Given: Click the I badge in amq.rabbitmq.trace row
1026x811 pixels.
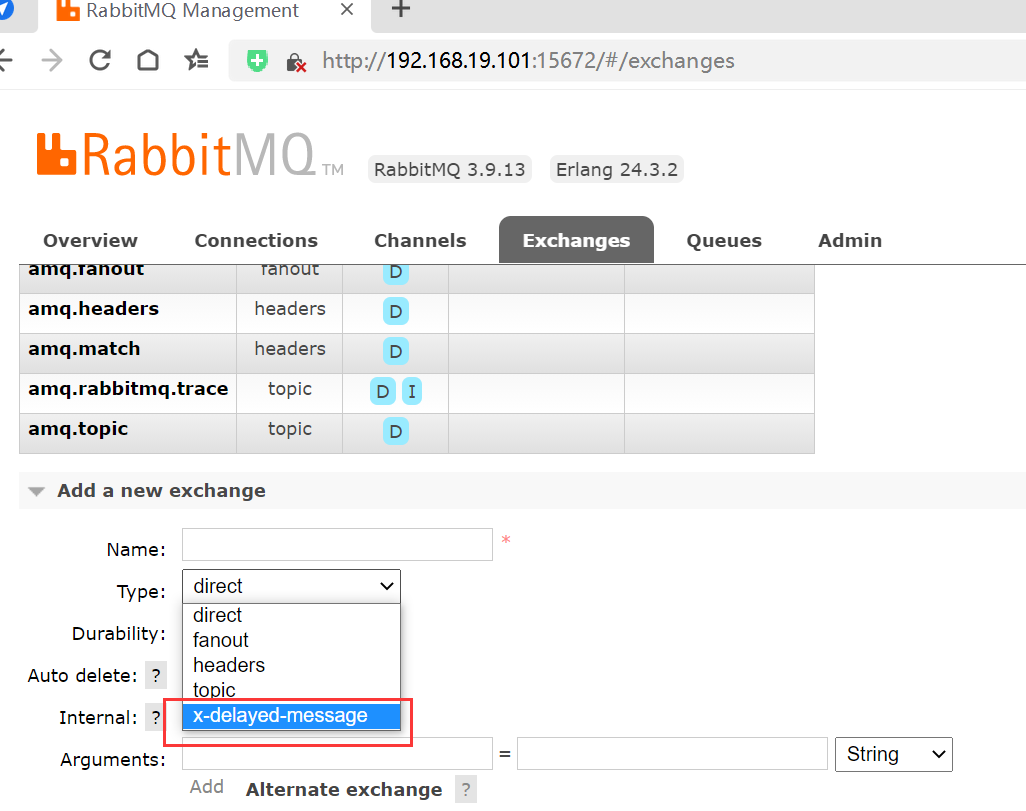Looking at the screenshot, I should coord(412,391).
